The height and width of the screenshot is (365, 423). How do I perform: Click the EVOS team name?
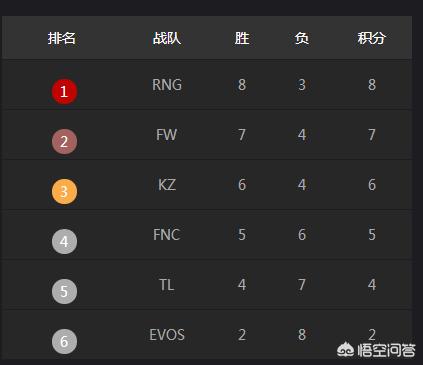pyautogui.click(x=167, y=335)
